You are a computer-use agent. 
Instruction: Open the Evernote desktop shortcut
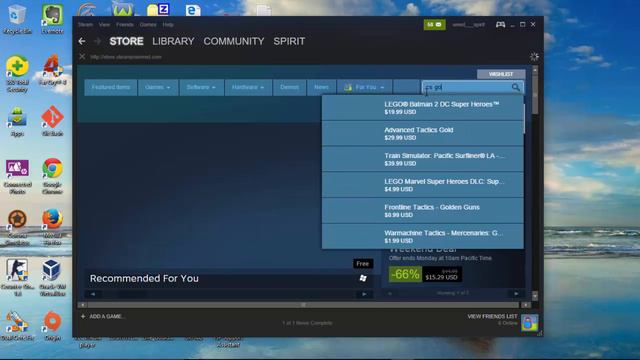pyautogui.click(x=52, y=18)
